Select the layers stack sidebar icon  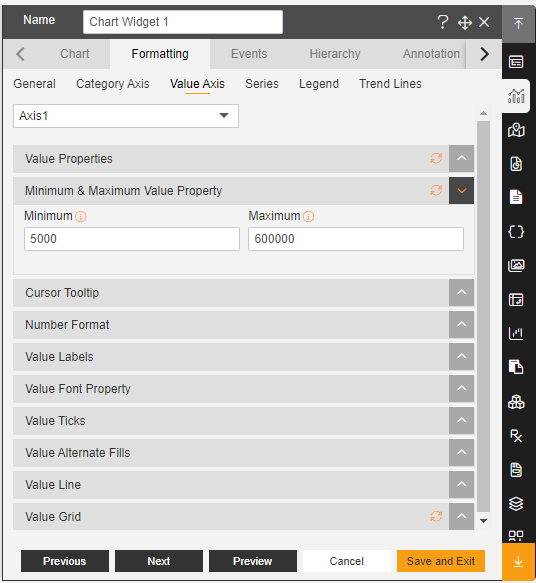(x=516, y=504)
